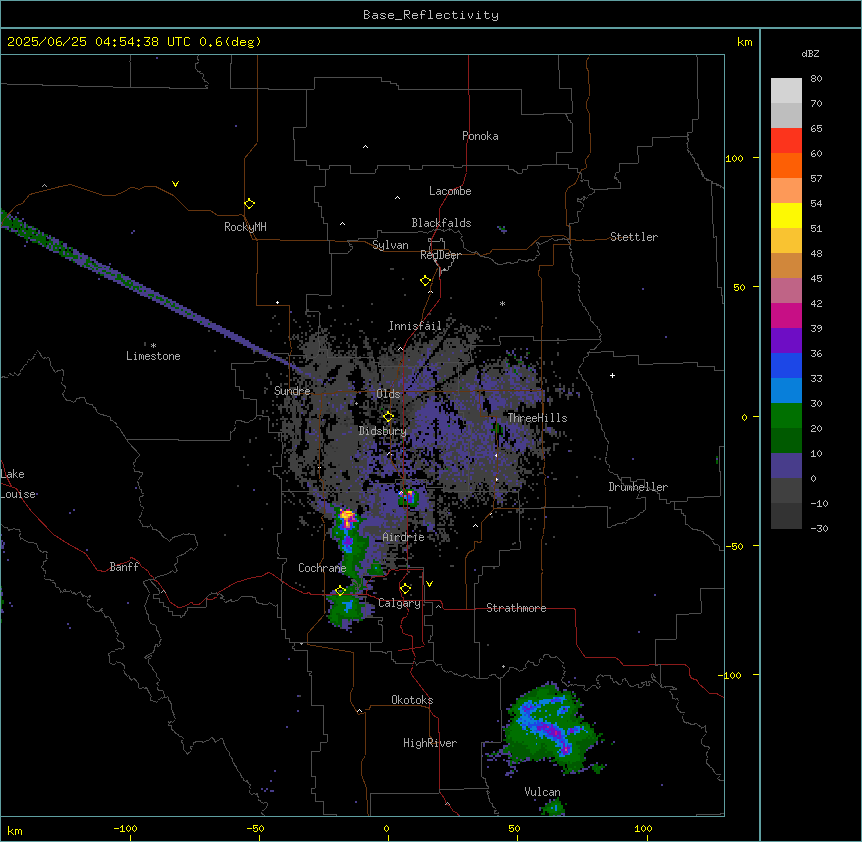
Task: Click the Banff label
Action: click(x=124, y=567)
